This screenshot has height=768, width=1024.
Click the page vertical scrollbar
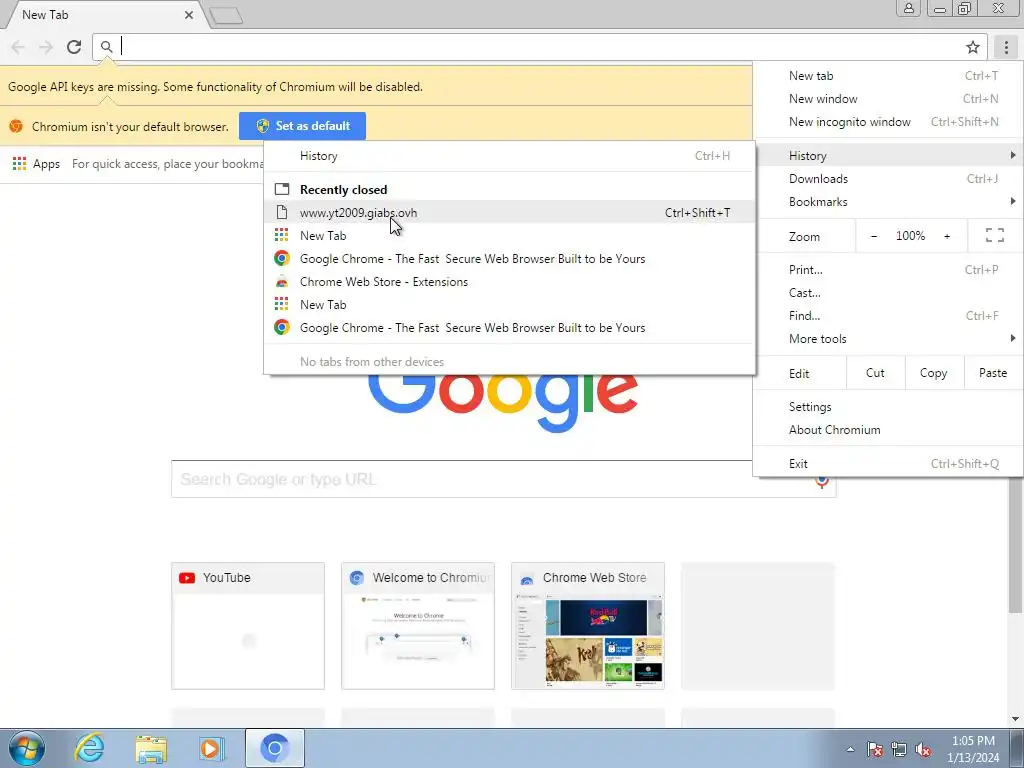click(1016, 543)
